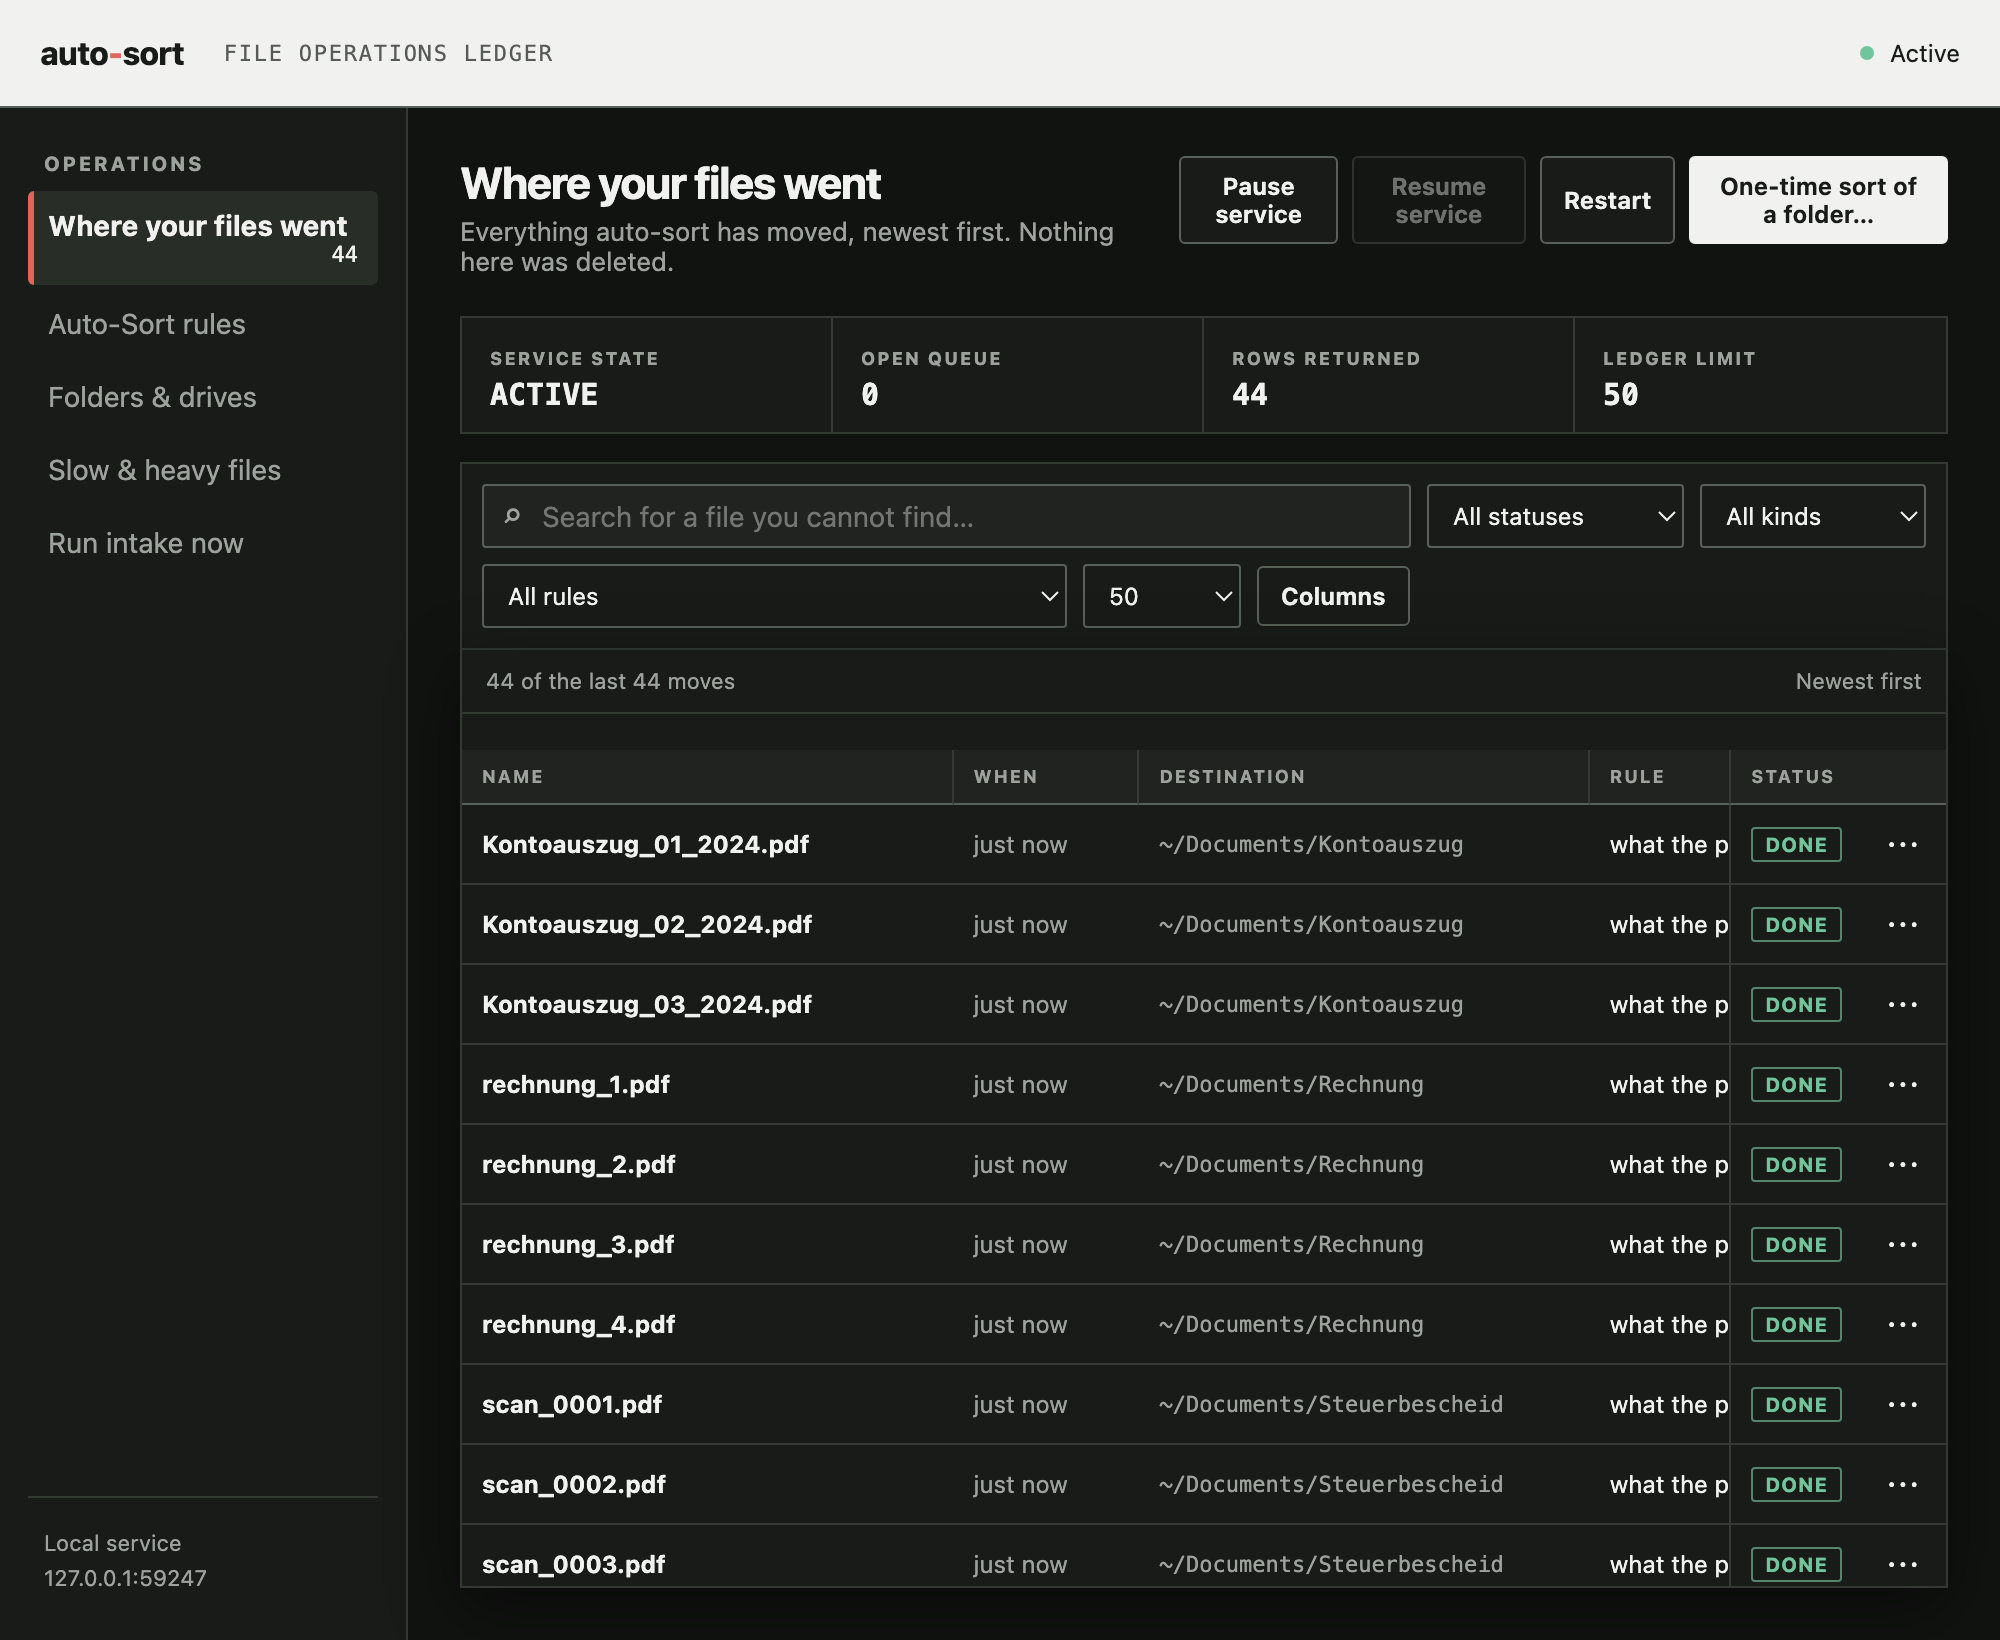Click destination of Kontoauszug_03_2024.pdf row

(x=1311, y=1005)
